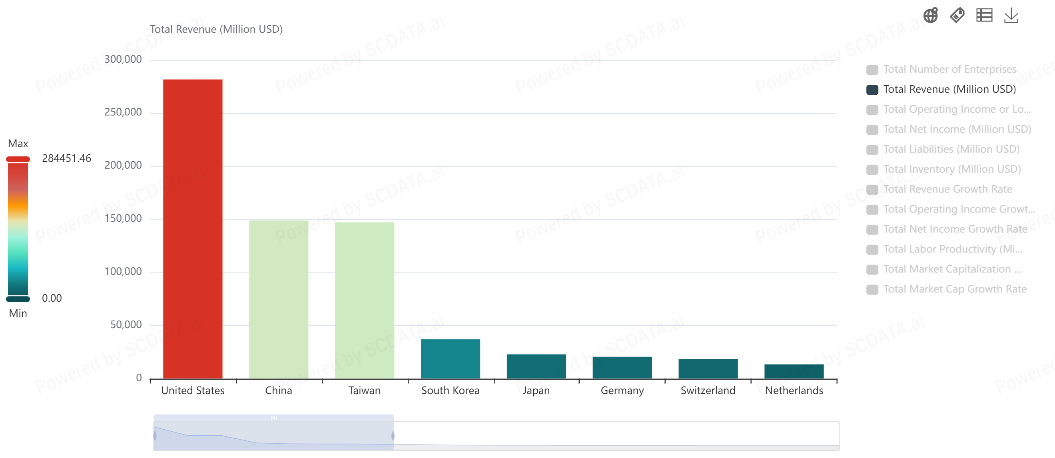Click the color gradient visual map bar

click(18, 228)
